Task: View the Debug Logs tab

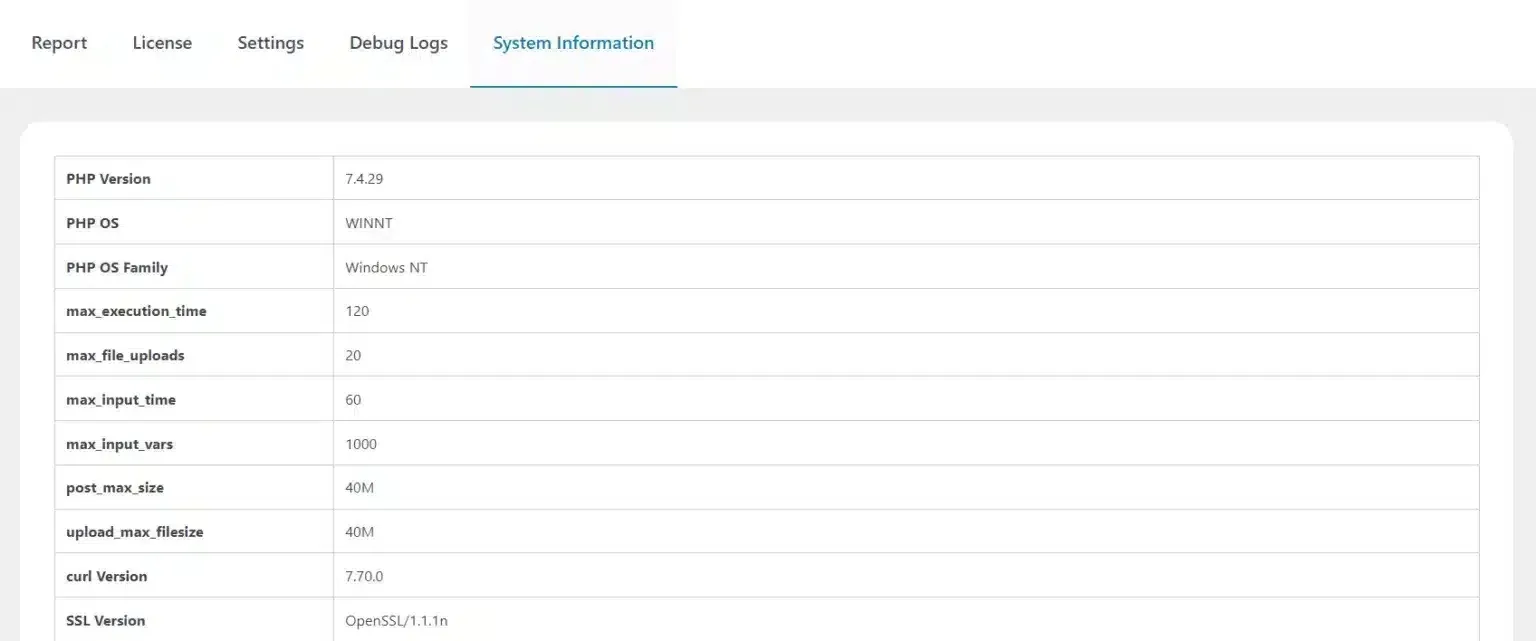Action: coord(398,42)
